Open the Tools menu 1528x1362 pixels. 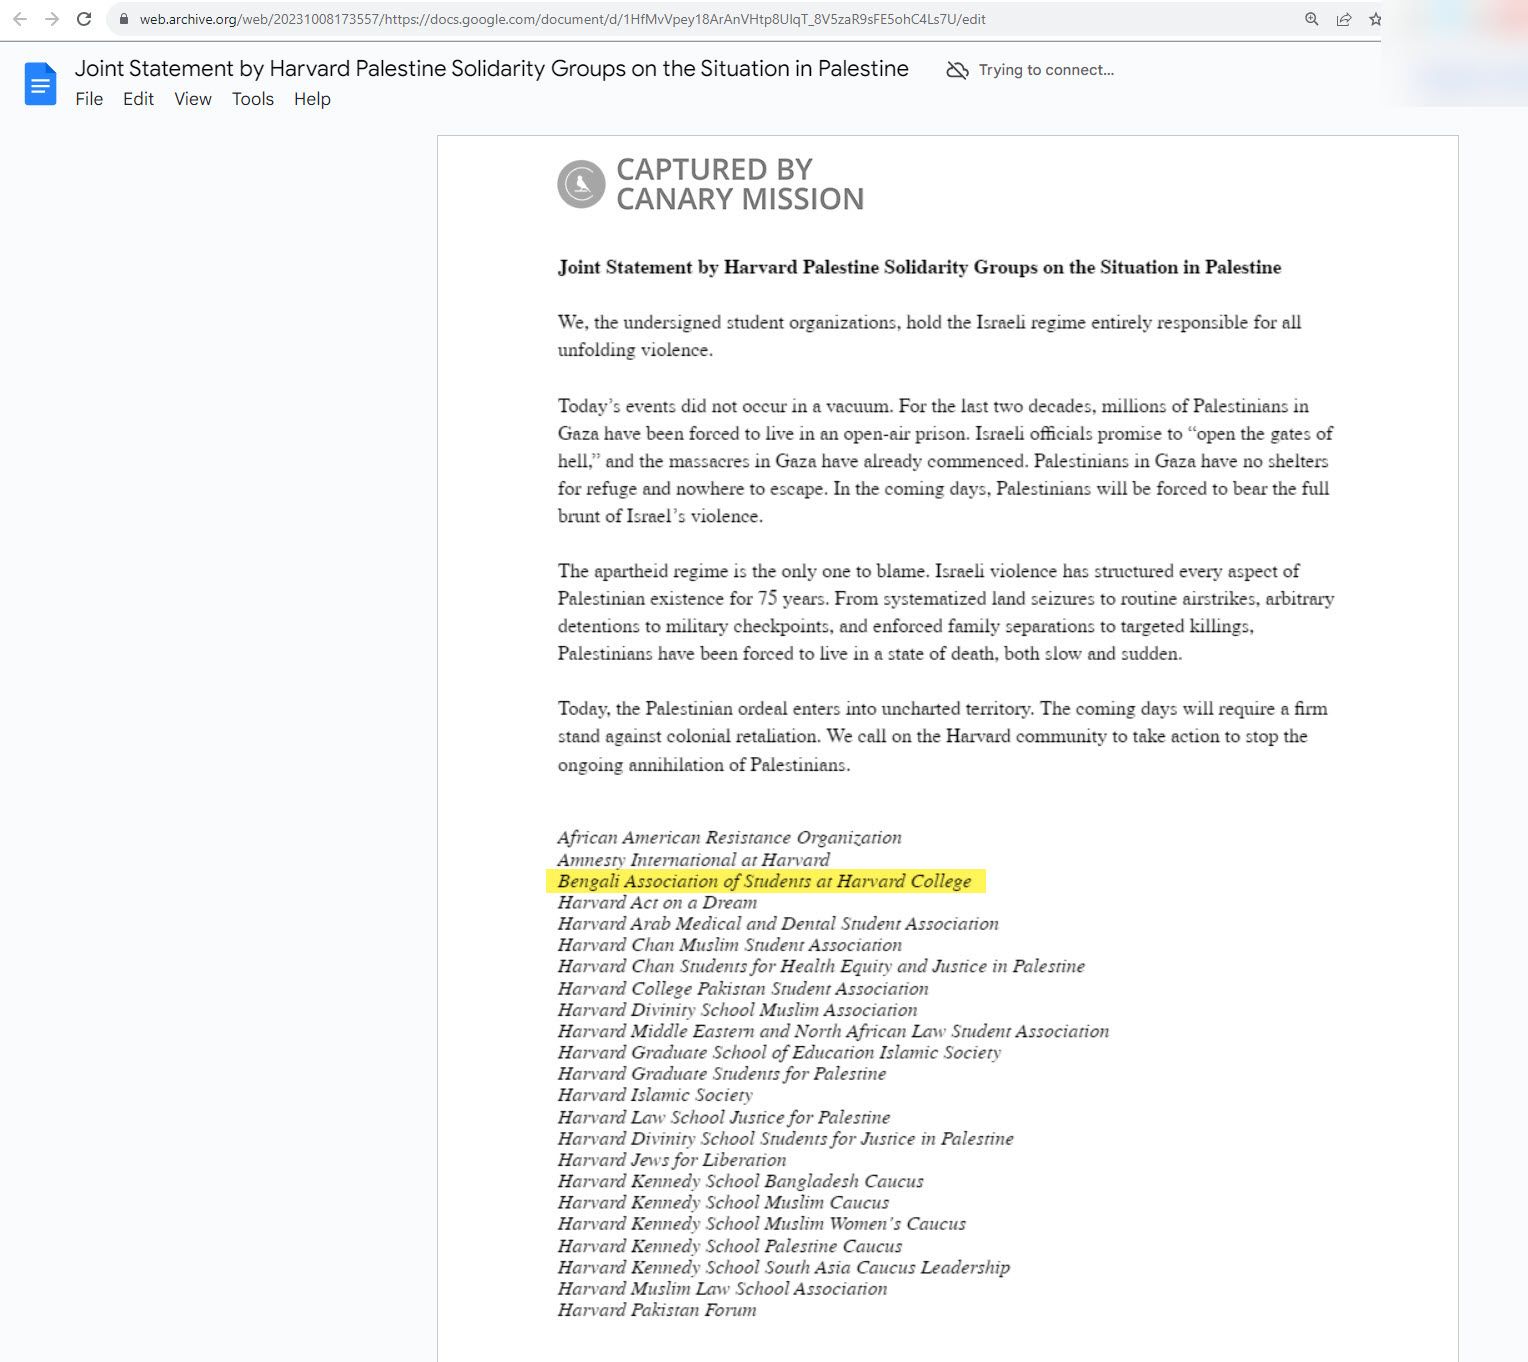(x=253, y=99)
